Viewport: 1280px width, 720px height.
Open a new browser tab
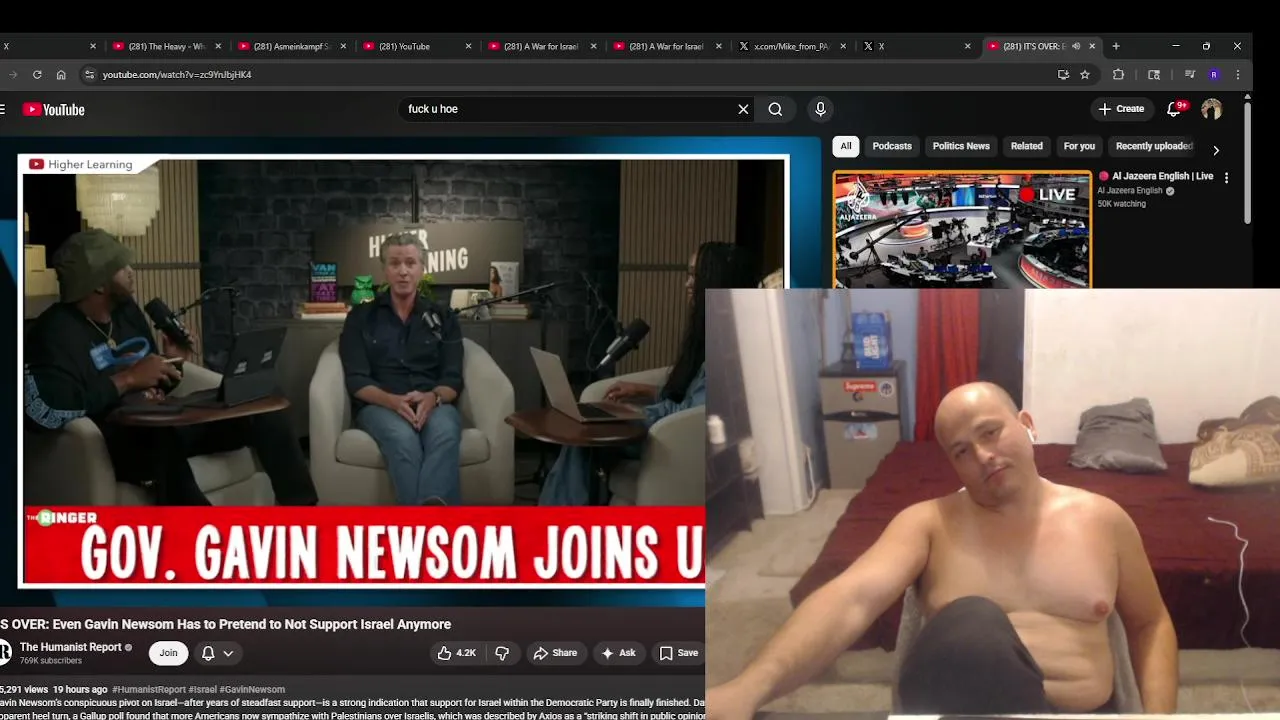1116,46
